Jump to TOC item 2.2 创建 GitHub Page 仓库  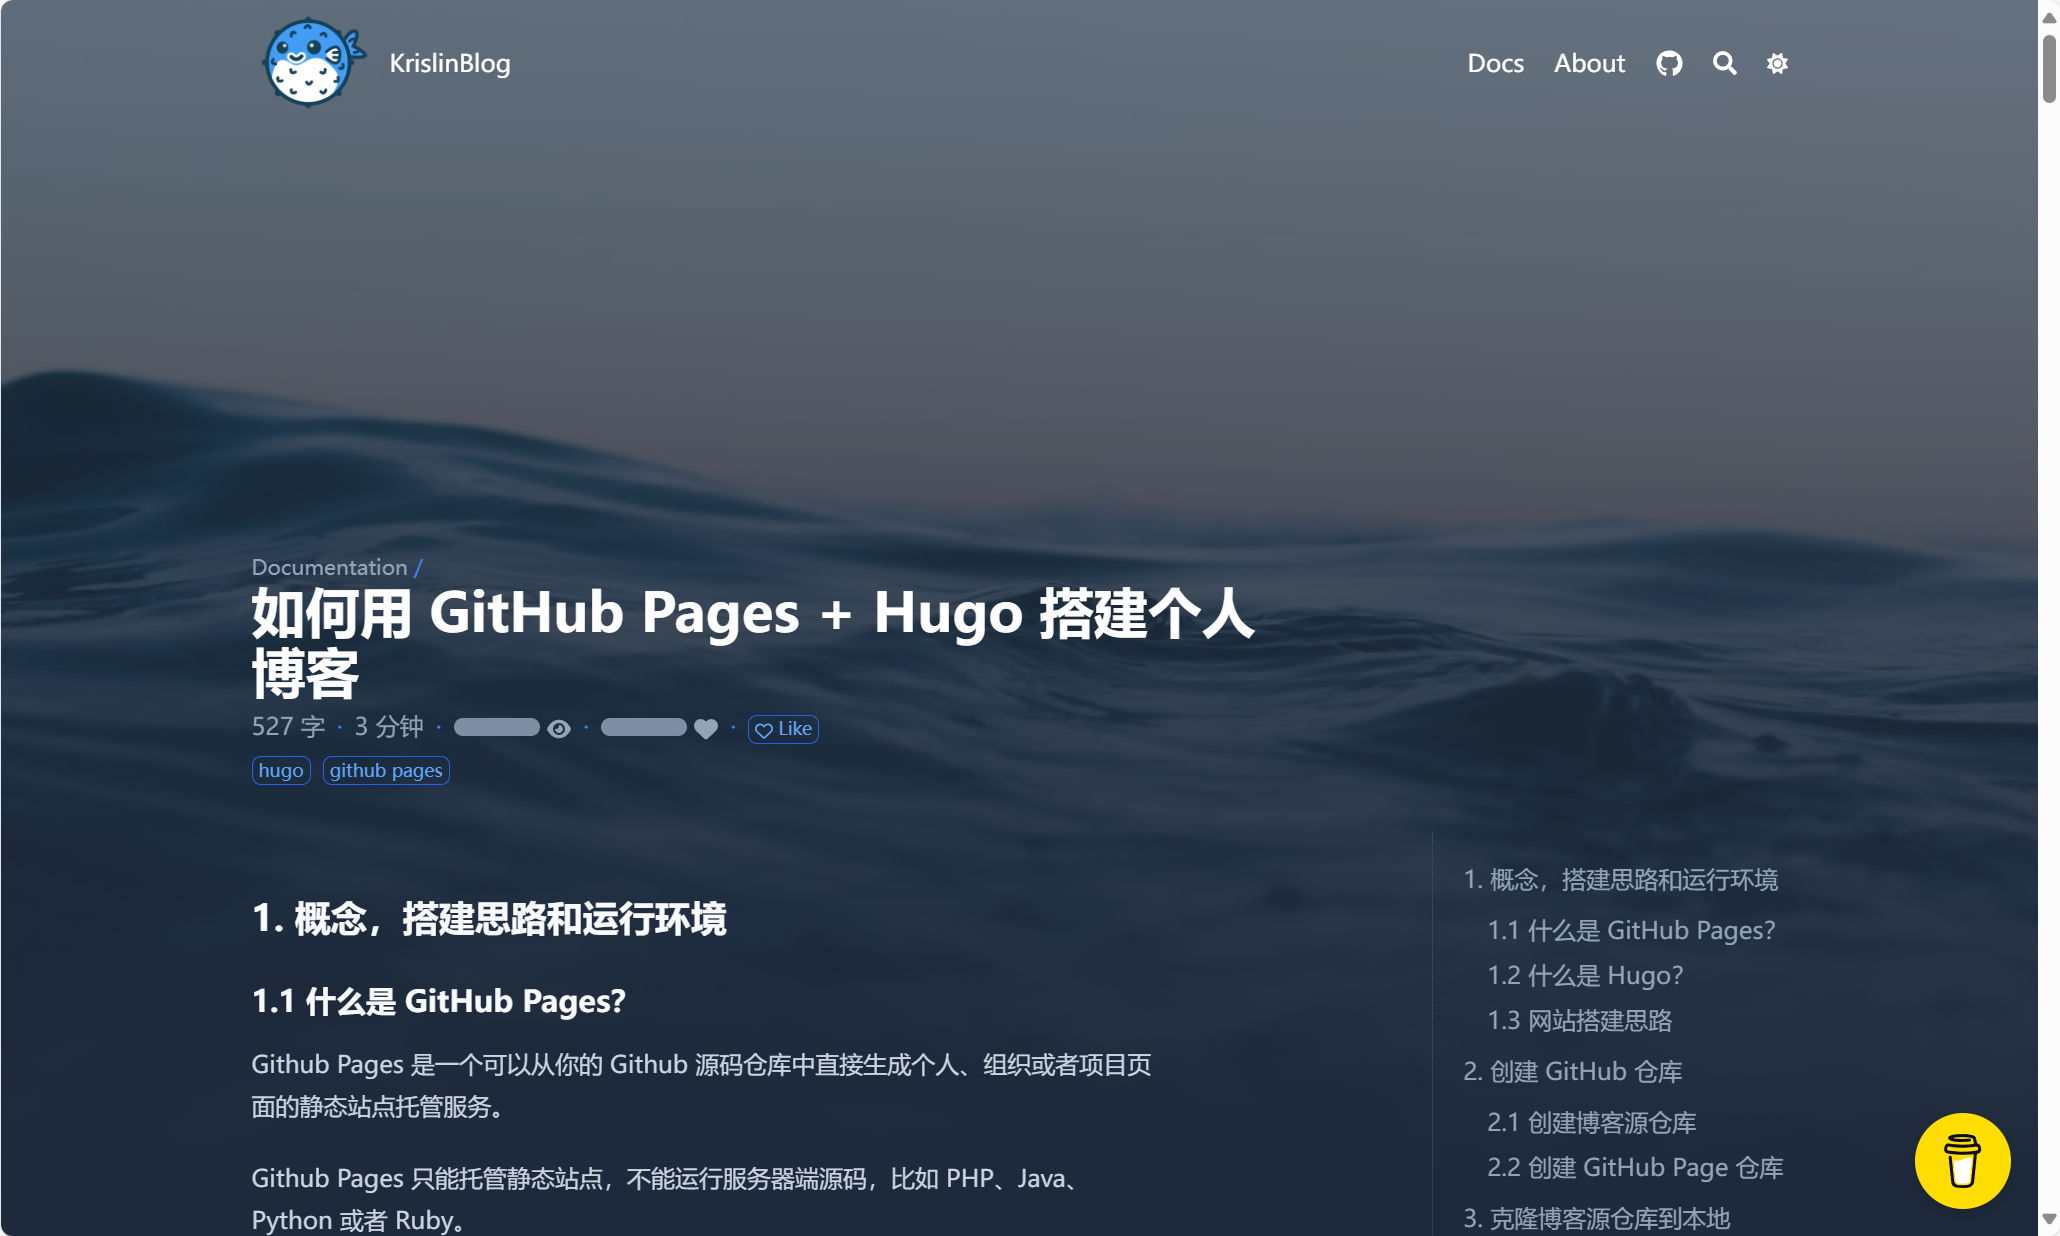tap(1635, 1167)
